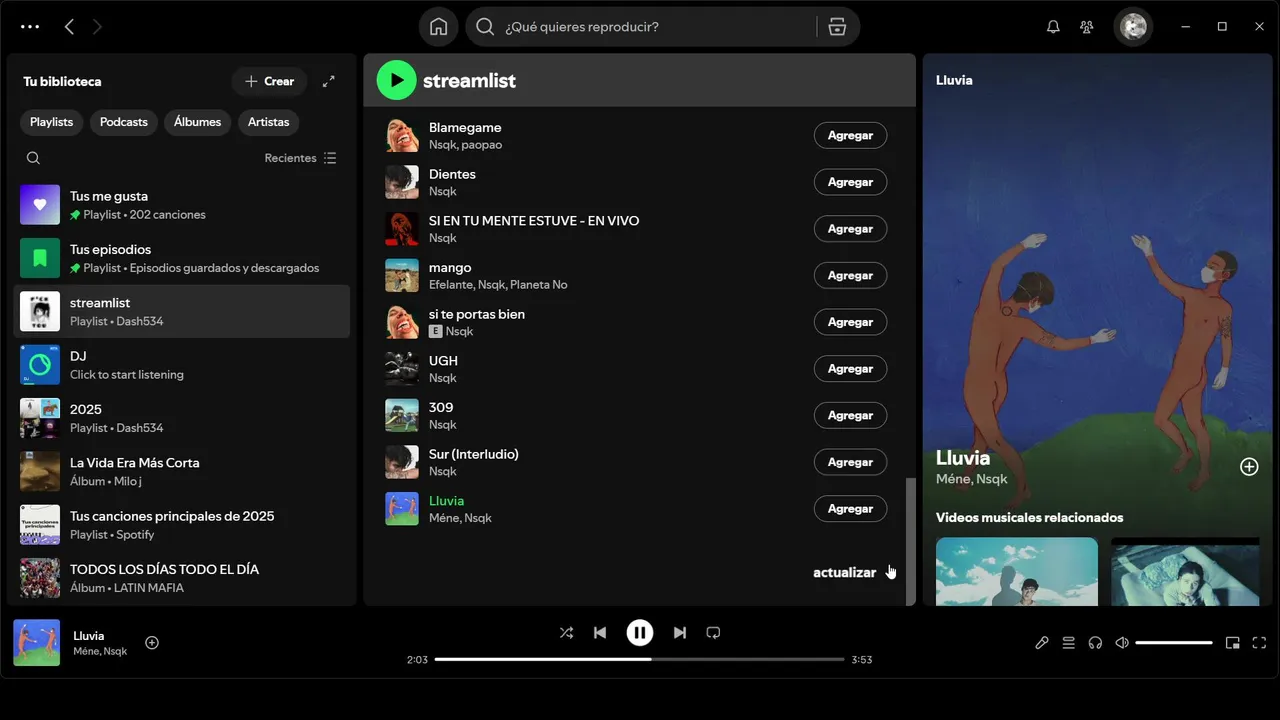Set volume with the volume slider
1280x720 pixels.
pyautogui.click(x=1174, y=643)
